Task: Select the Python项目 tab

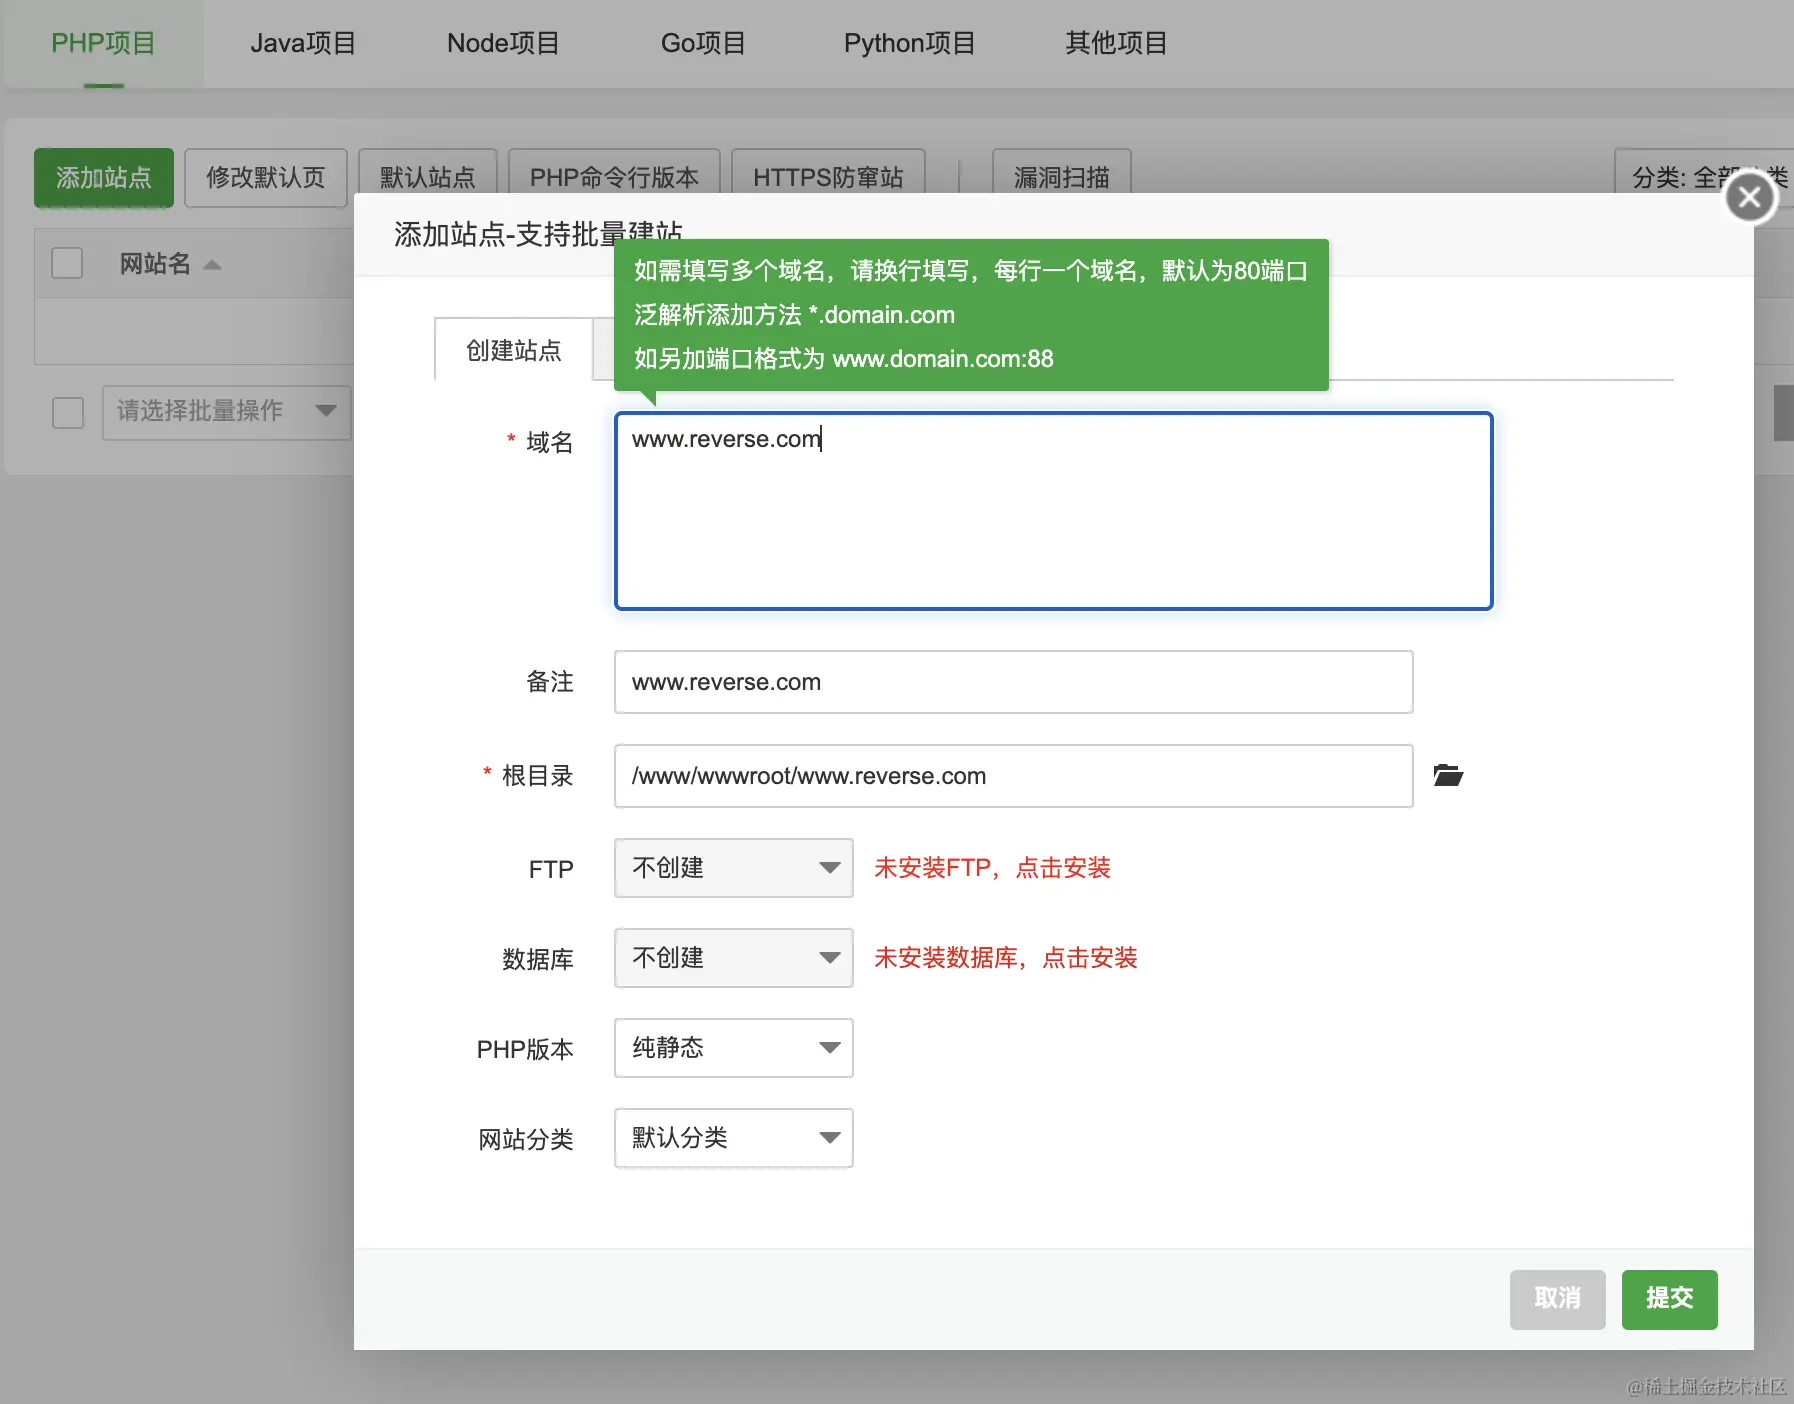Action: point(909,43)
